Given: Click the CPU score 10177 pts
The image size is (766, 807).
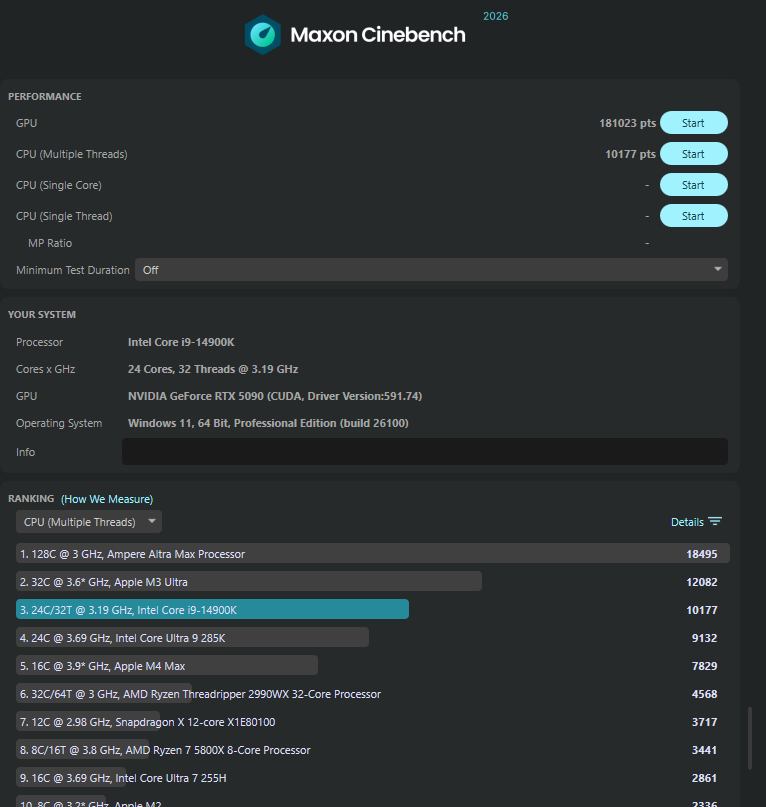Looking at the screenshot, I should point(631,154).
